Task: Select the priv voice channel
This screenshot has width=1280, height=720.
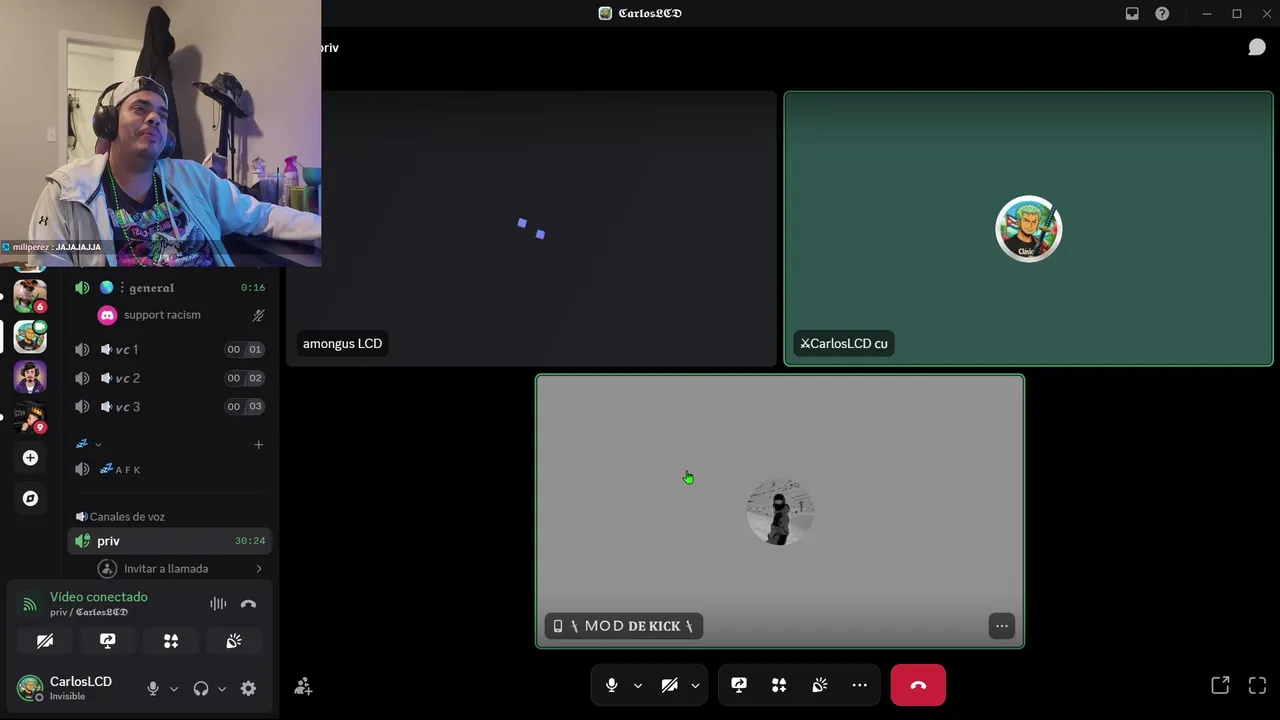Action: click(170, 541)
